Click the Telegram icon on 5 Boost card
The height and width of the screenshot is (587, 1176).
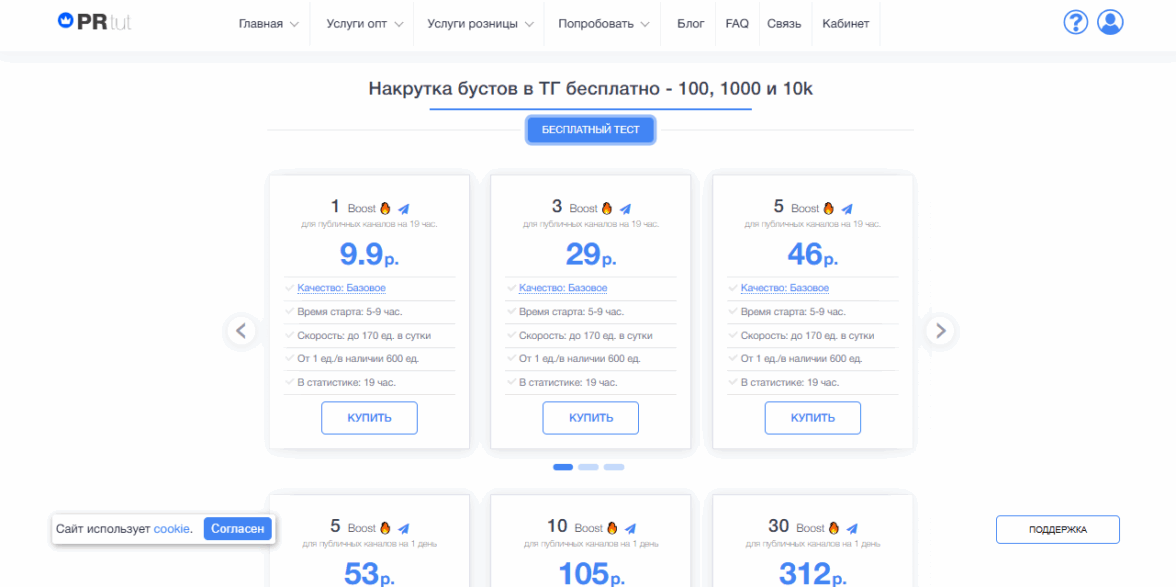click(x=847, y=209)
